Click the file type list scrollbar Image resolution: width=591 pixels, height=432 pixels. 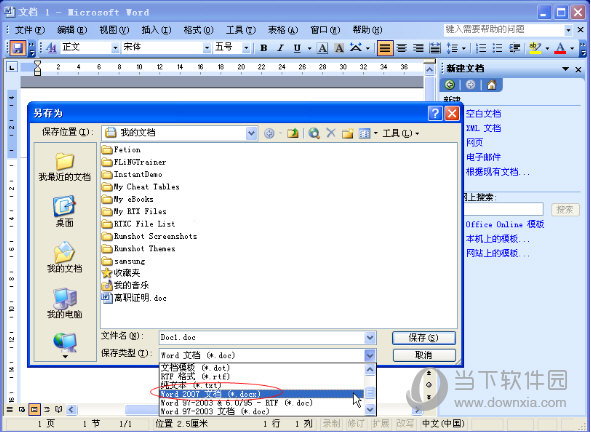pos(370,389)
